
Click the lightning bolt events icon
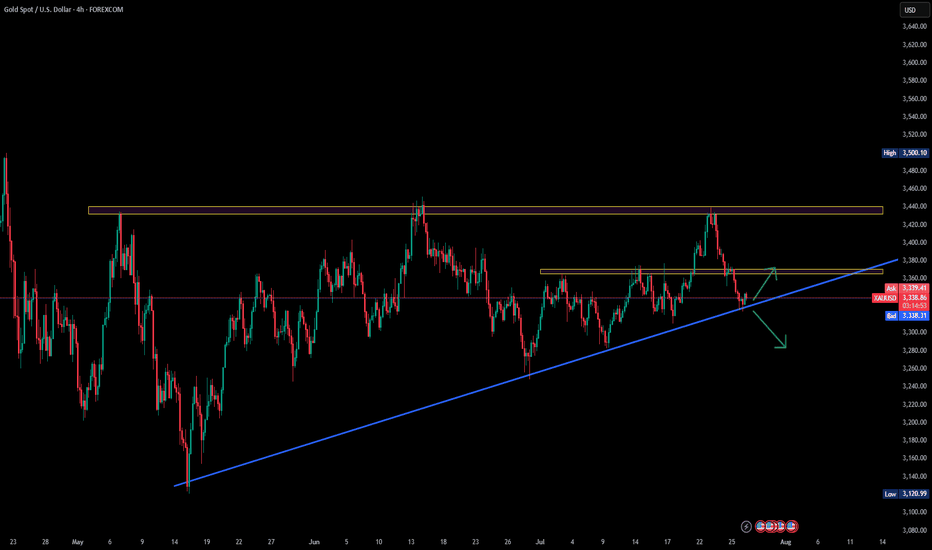point(746,526)
